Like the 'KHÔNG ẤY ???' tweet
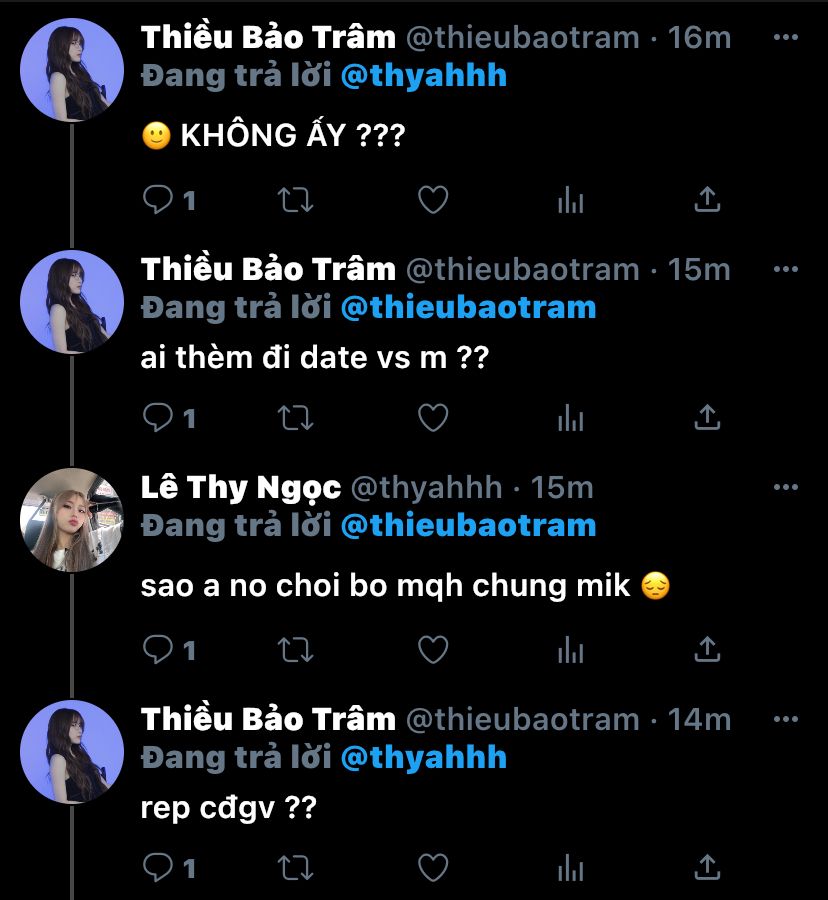This screenshot has width=828, height=900. (x=432, y=200)
